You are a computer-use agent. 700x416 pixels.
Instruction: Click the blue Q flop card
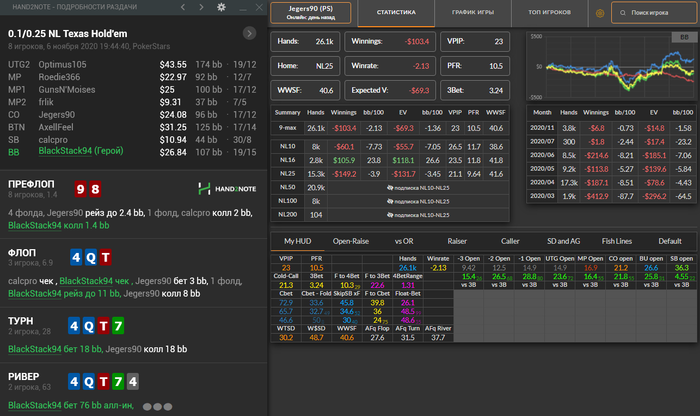(91, 258)
